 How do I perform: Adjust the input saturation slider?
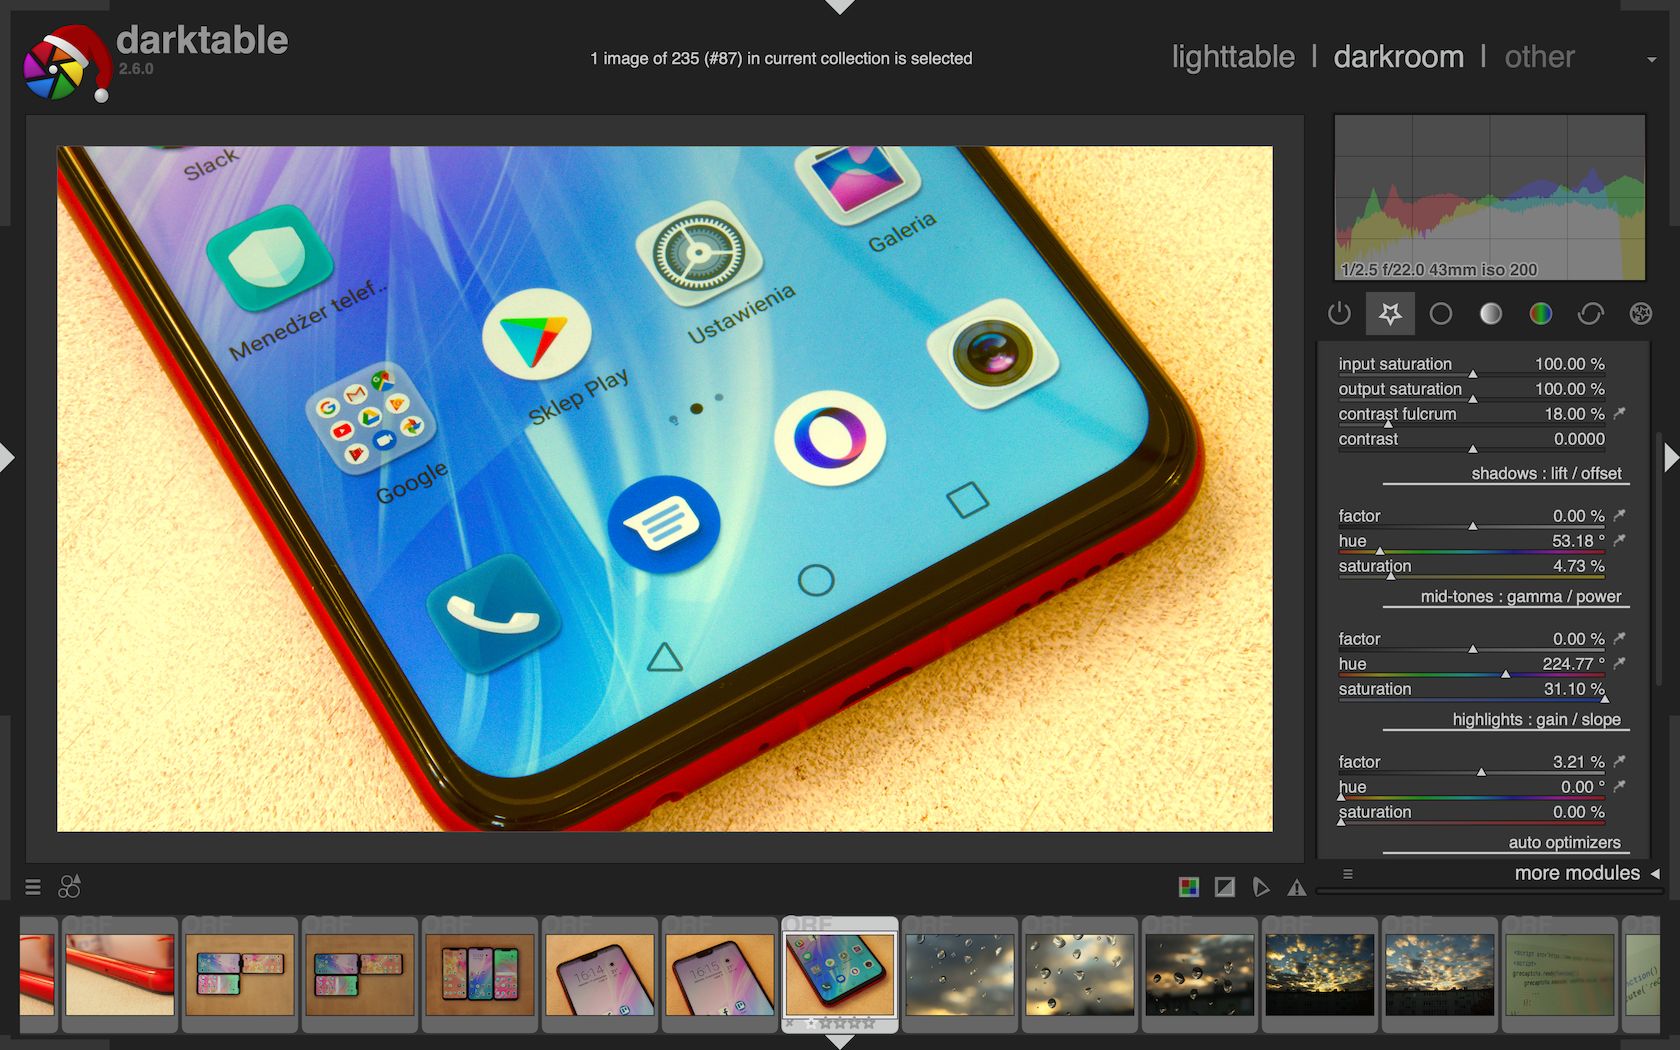coord(1472,365)
